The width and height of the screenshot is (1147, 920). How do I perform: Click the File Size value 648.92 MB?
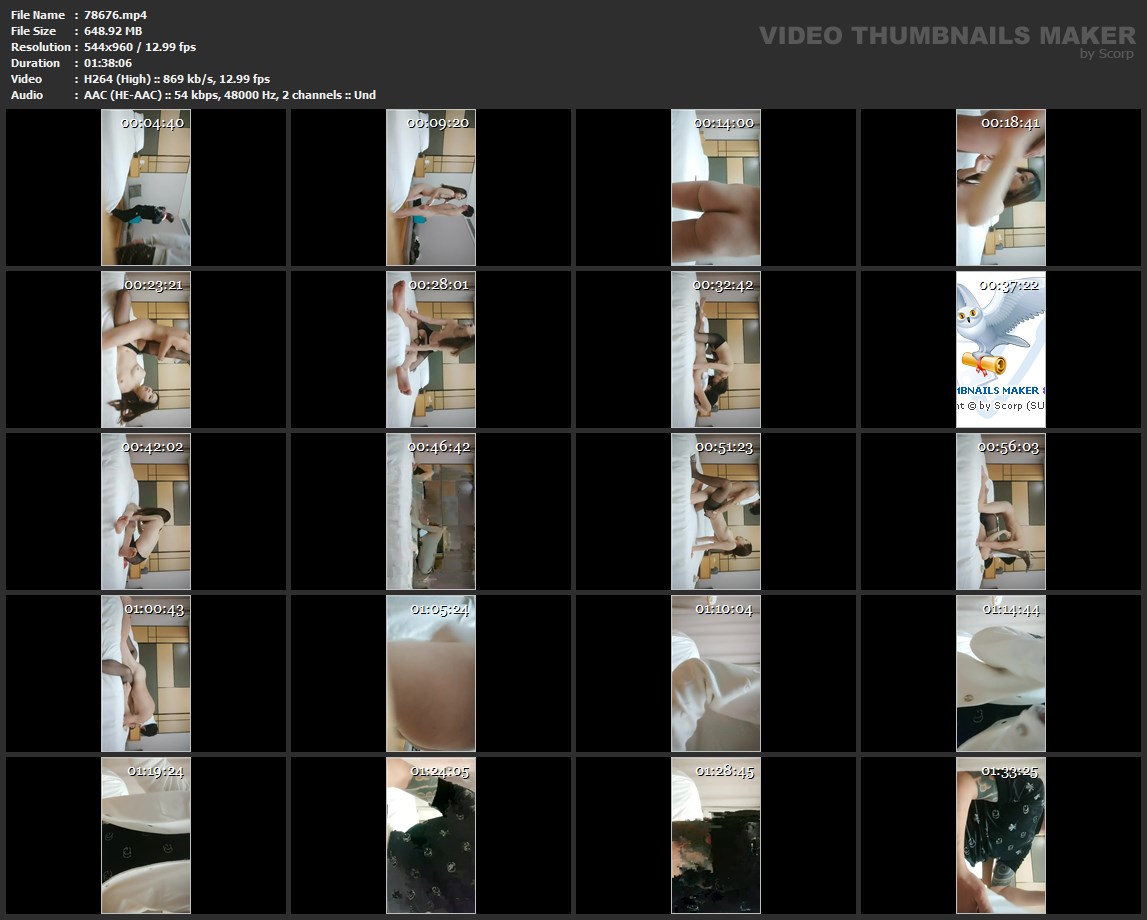[x=113, y=31]
